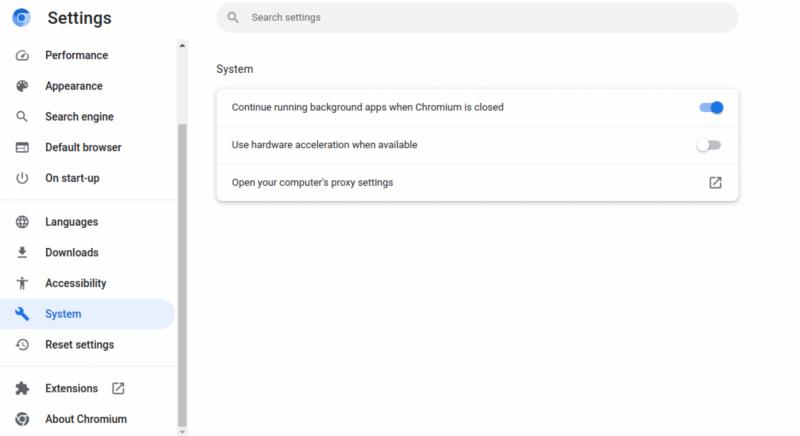
Task: Focus the Search settings field
Action: point(477,17)
